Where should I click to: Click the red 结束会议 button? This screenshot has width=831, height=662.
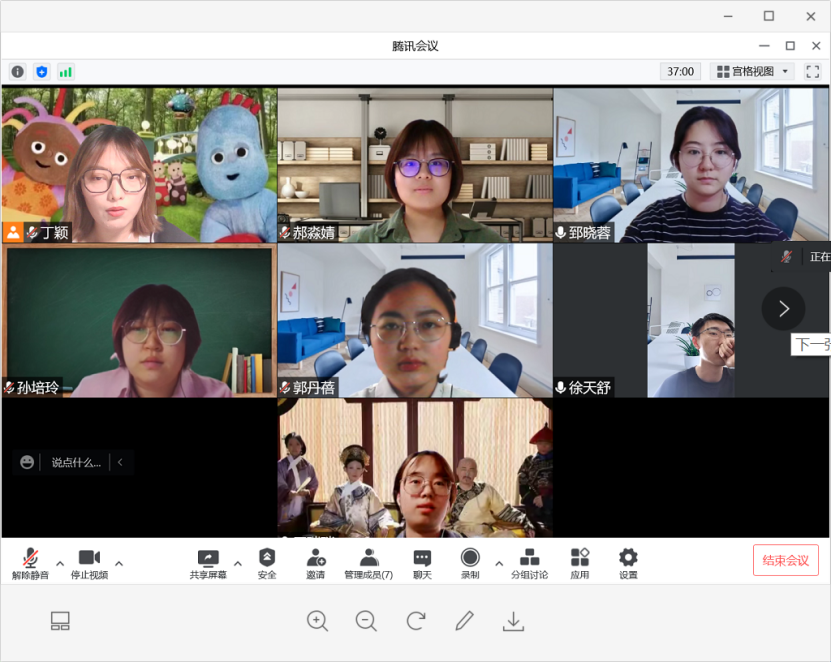[x=786, y=560]
